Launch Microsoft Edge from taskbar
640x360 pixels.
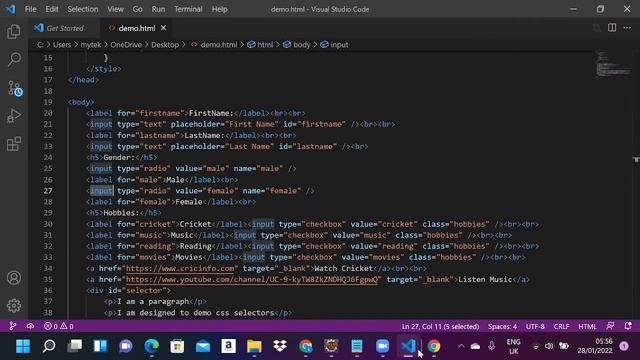coord(151,346)
